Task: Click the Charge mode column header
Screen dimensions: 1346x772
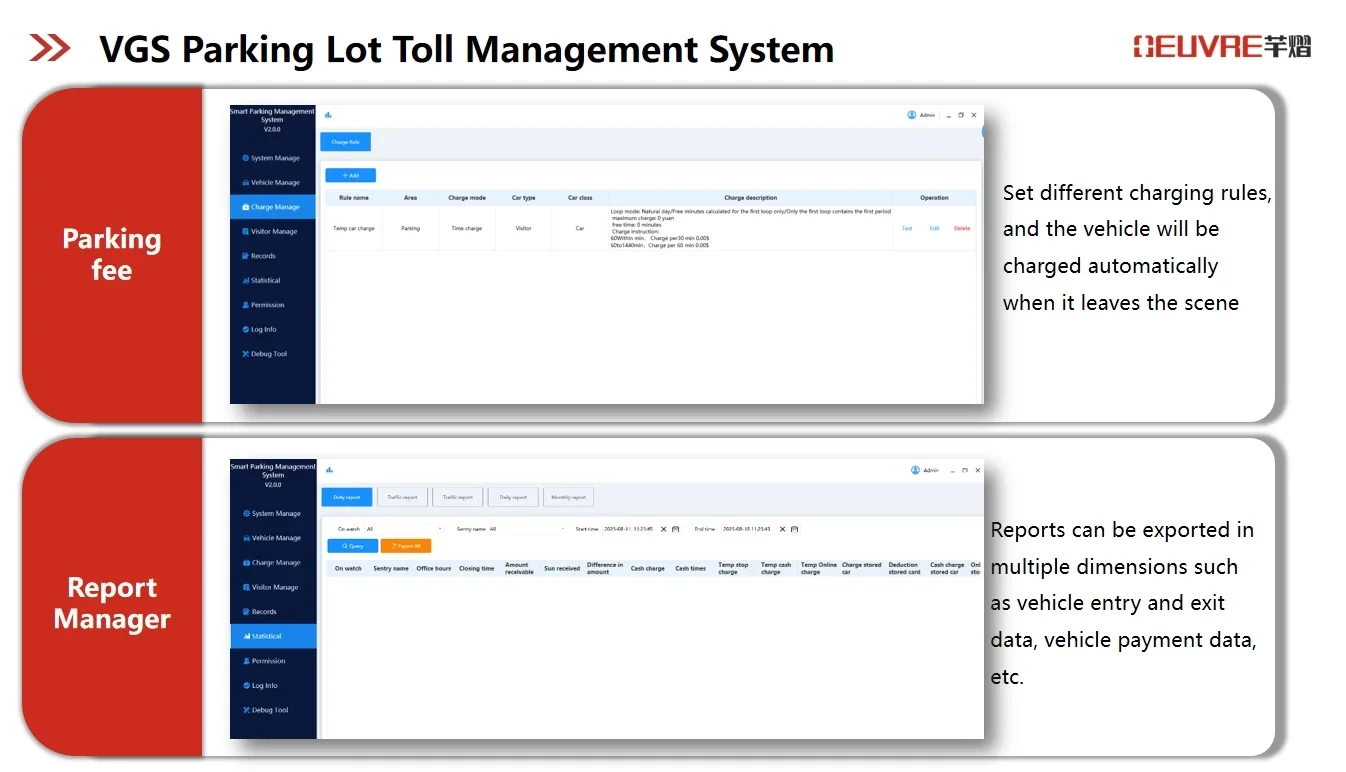Action: (x=467, y=198)
